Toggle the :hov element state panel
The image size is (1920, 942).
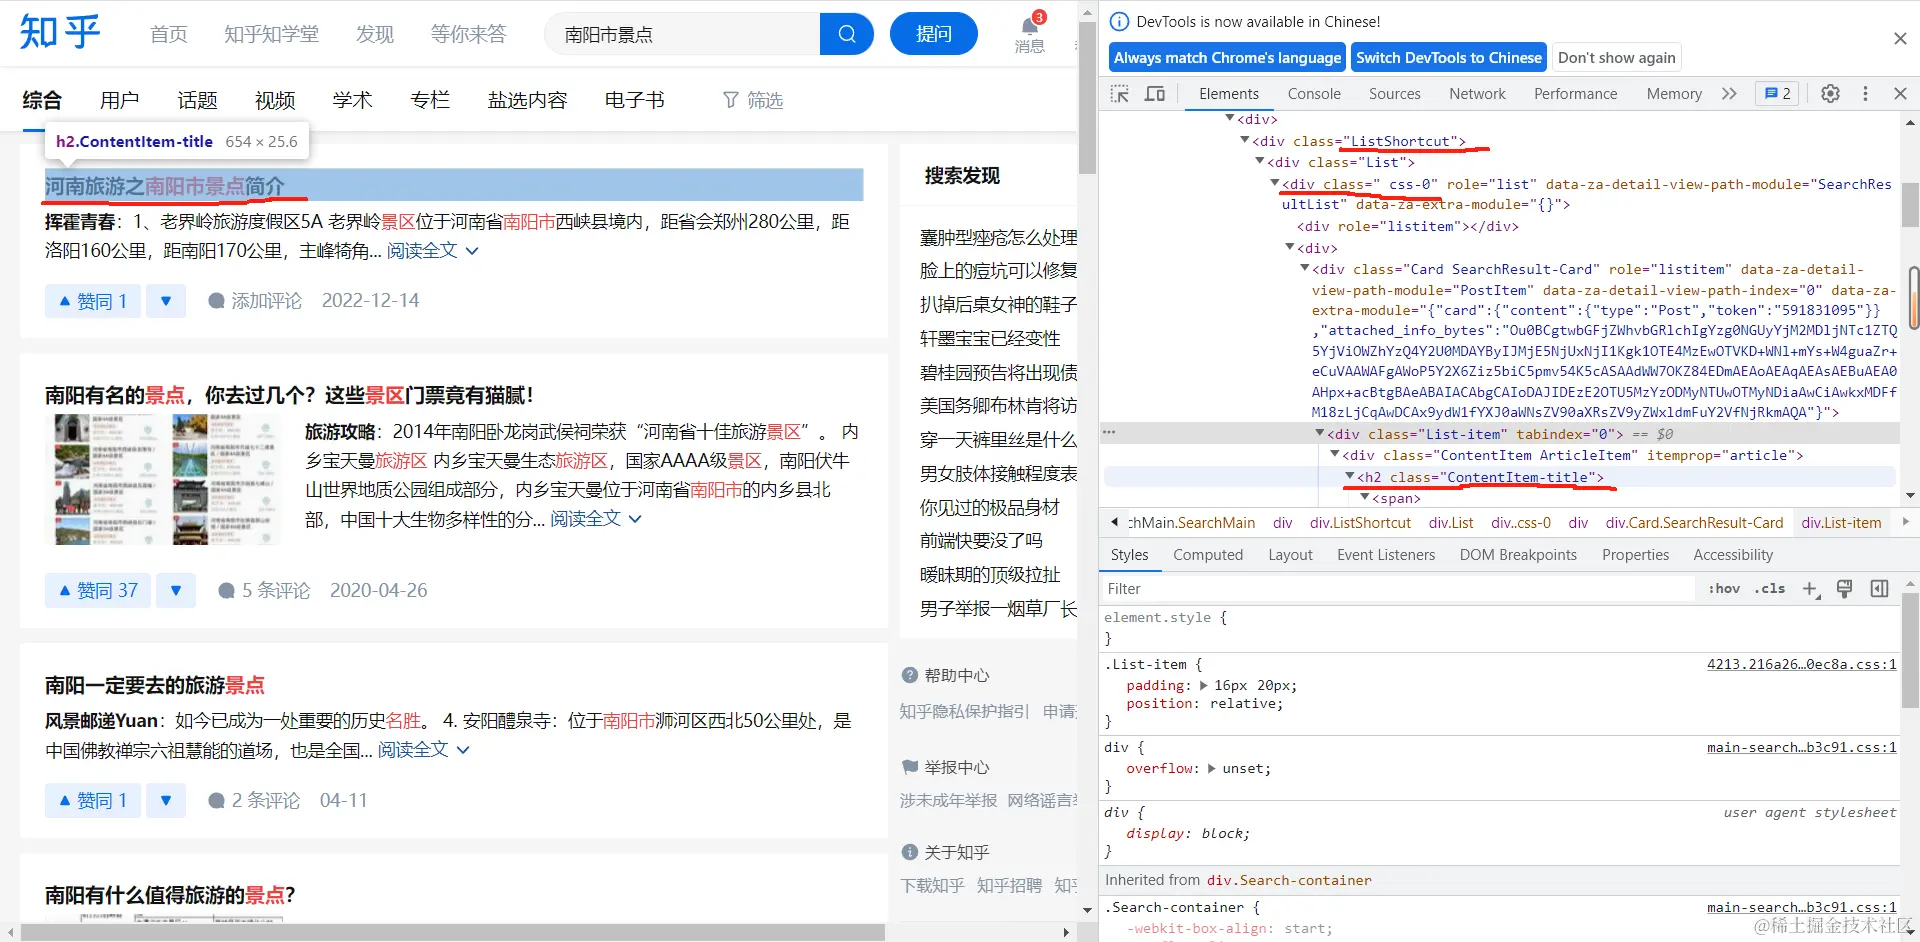coord(1724,589)
